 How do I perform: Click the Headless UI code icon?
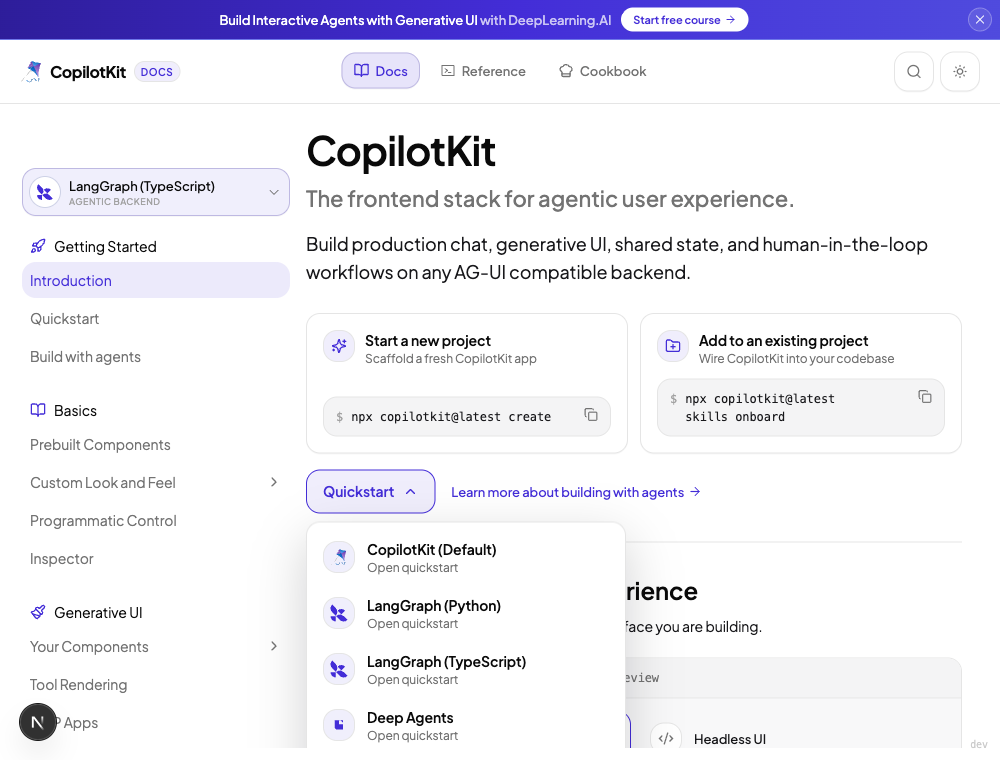point(666,738)
